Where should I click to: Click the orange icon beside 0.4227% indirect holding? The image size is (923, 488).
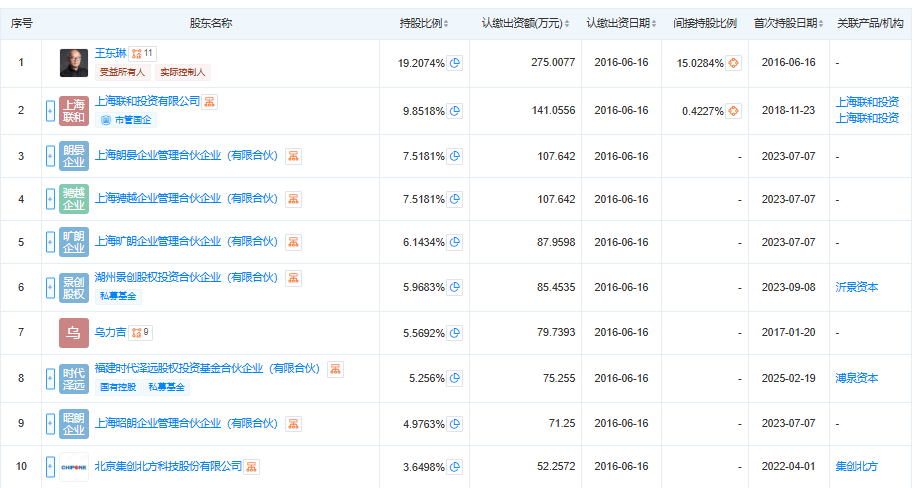tap(733, 111)
